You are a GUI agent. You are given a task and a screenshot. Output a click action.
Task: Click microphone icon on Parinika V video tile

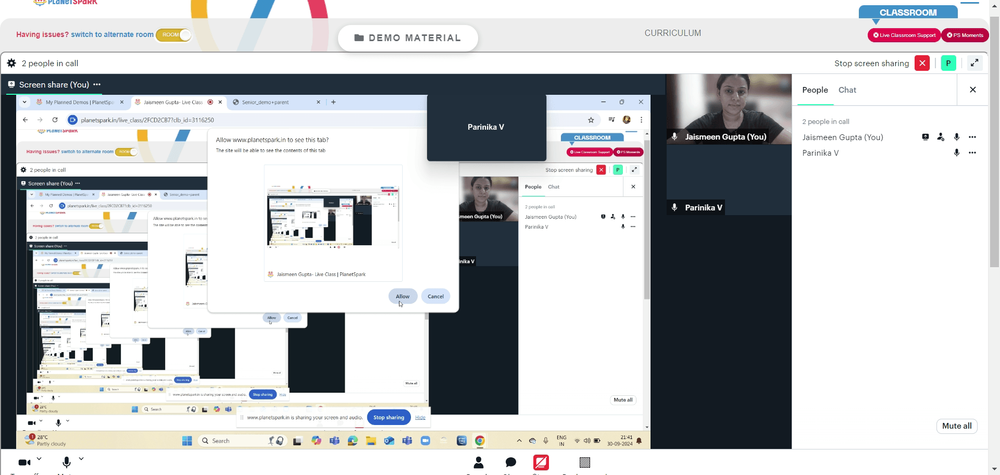(x=675, y=208)
